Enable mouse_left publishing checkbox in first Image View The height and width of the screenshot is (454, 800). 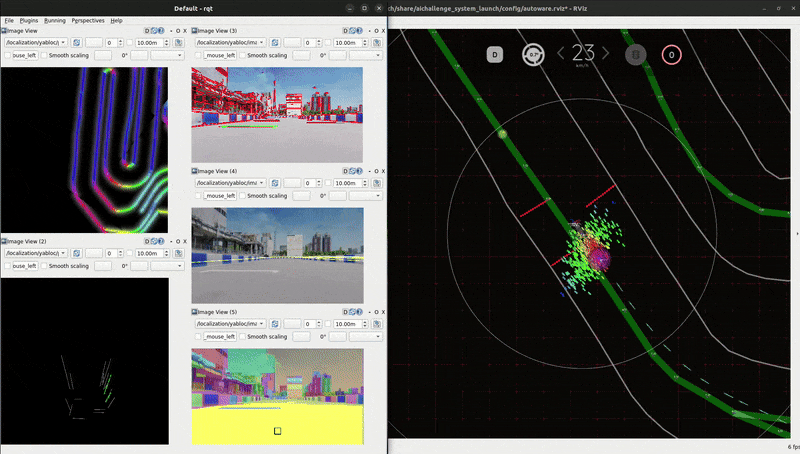point(7,55)
